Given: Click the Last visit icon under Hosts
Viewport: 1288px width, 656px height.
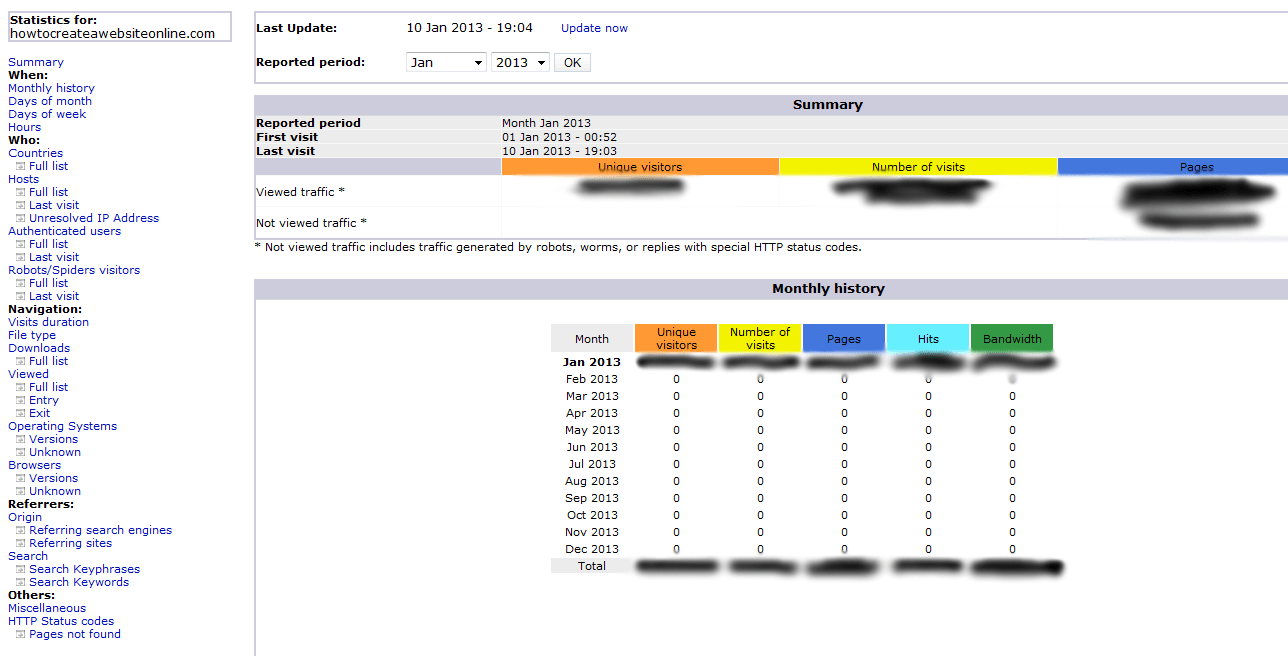Looking at the screenshot, I should 22,205.
